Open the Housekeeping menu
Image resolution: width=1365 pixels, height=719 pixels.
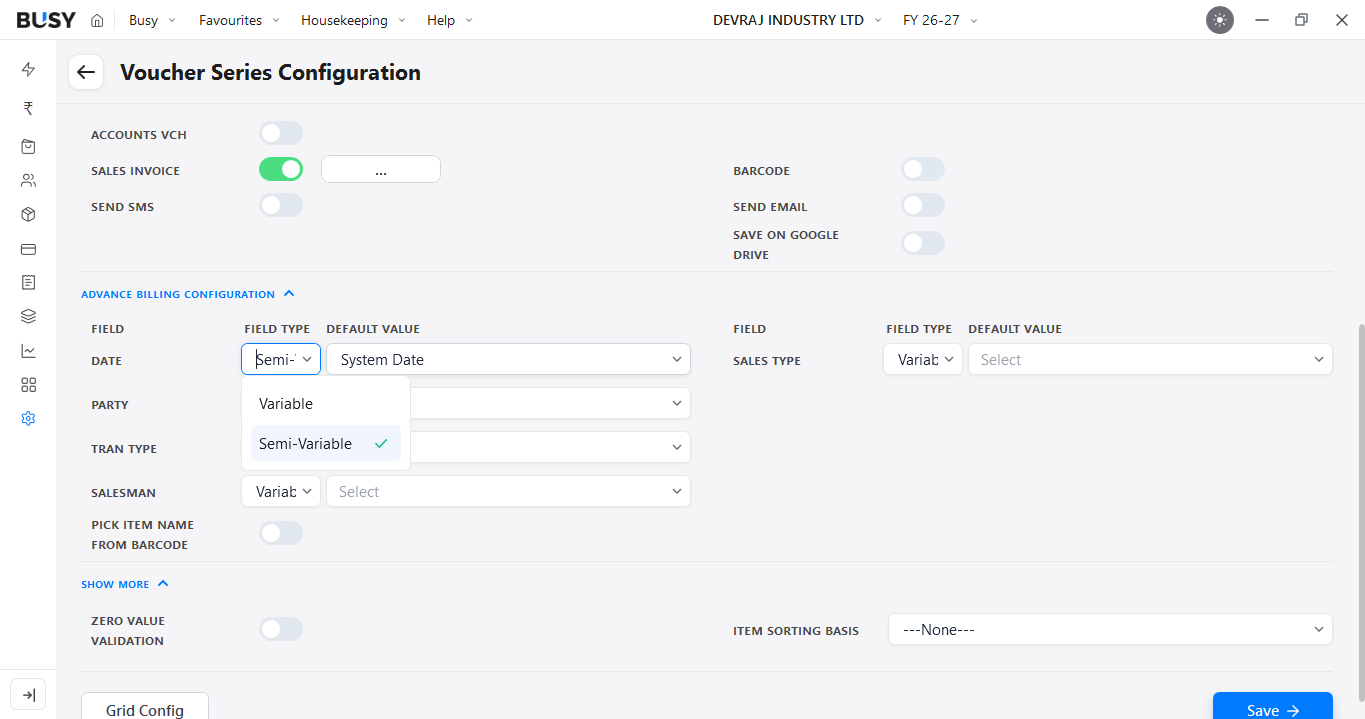tap(353, 20)
